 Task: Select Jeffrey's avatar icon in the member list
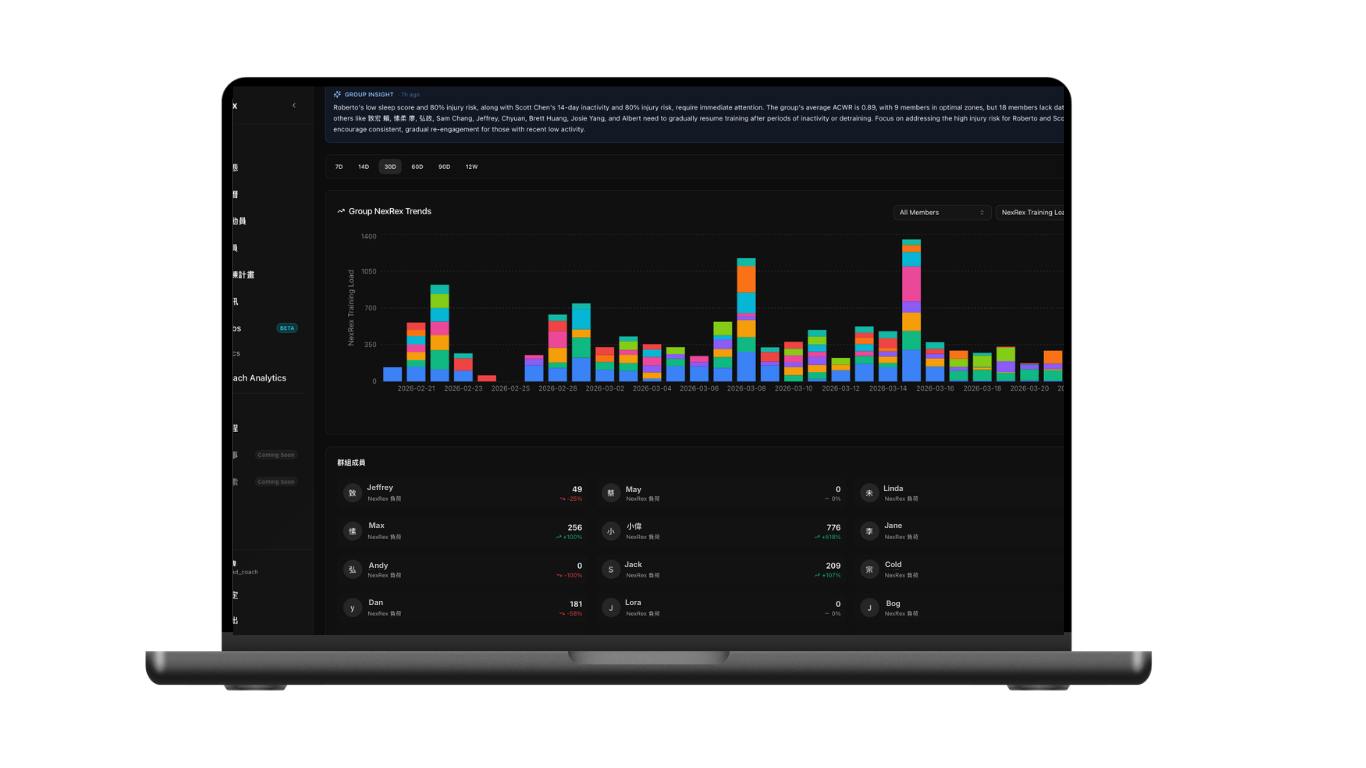352,493
